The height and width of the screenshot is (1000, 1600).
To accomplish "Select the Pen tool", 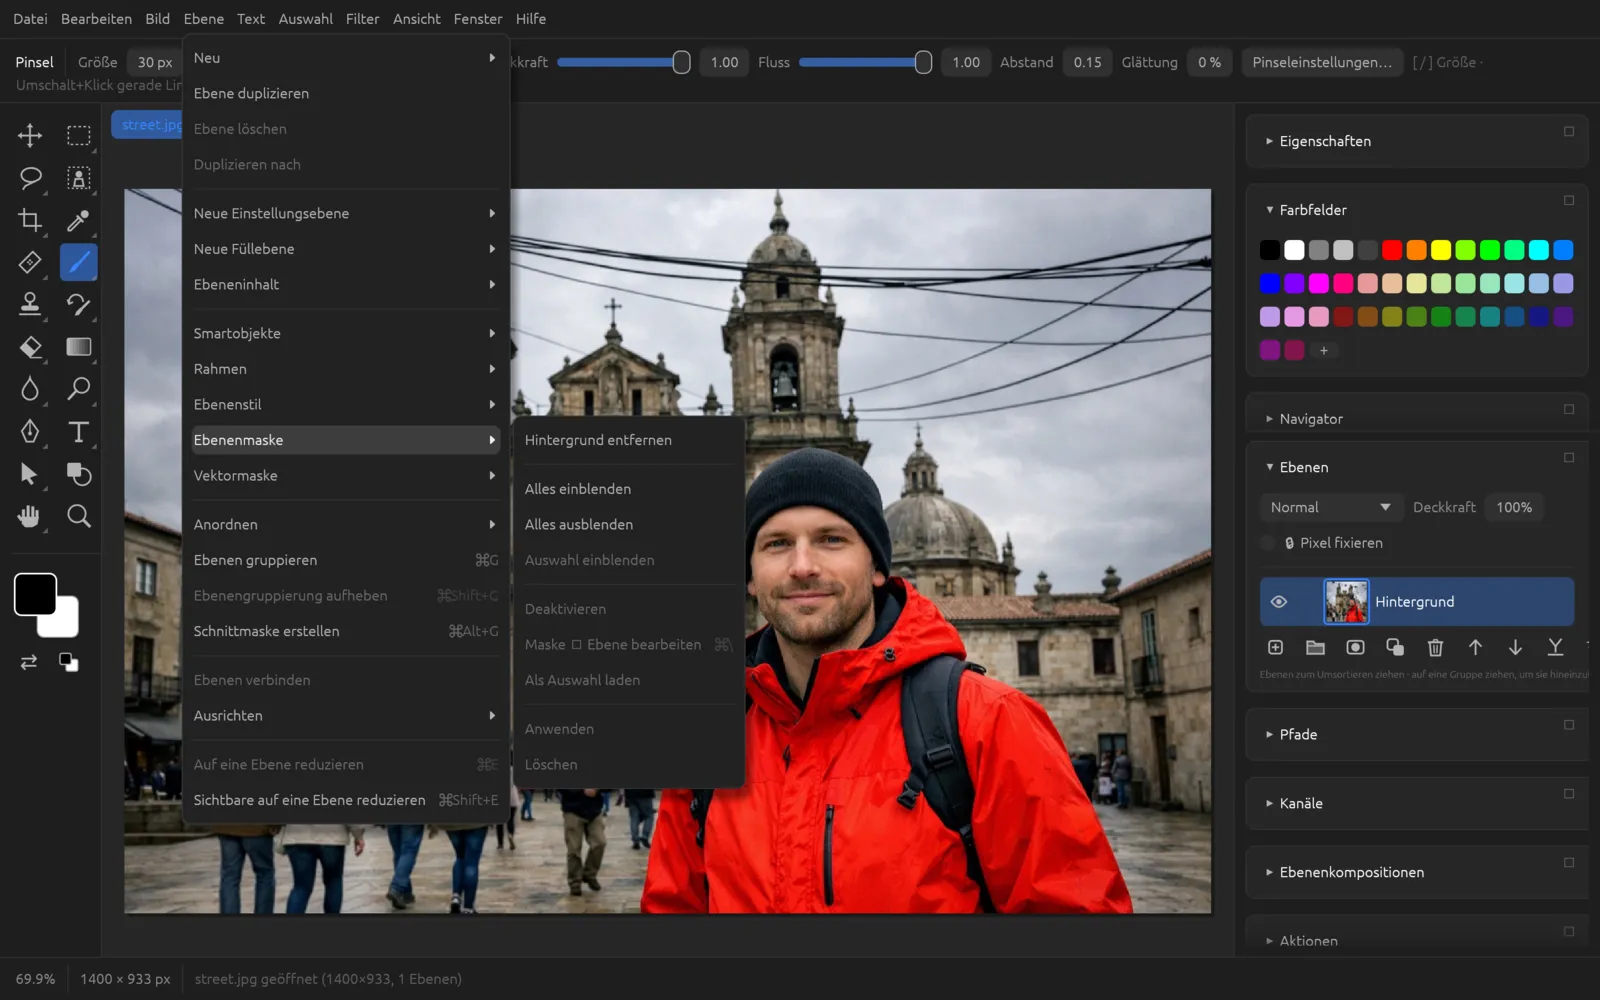I will tap(30, 431).
